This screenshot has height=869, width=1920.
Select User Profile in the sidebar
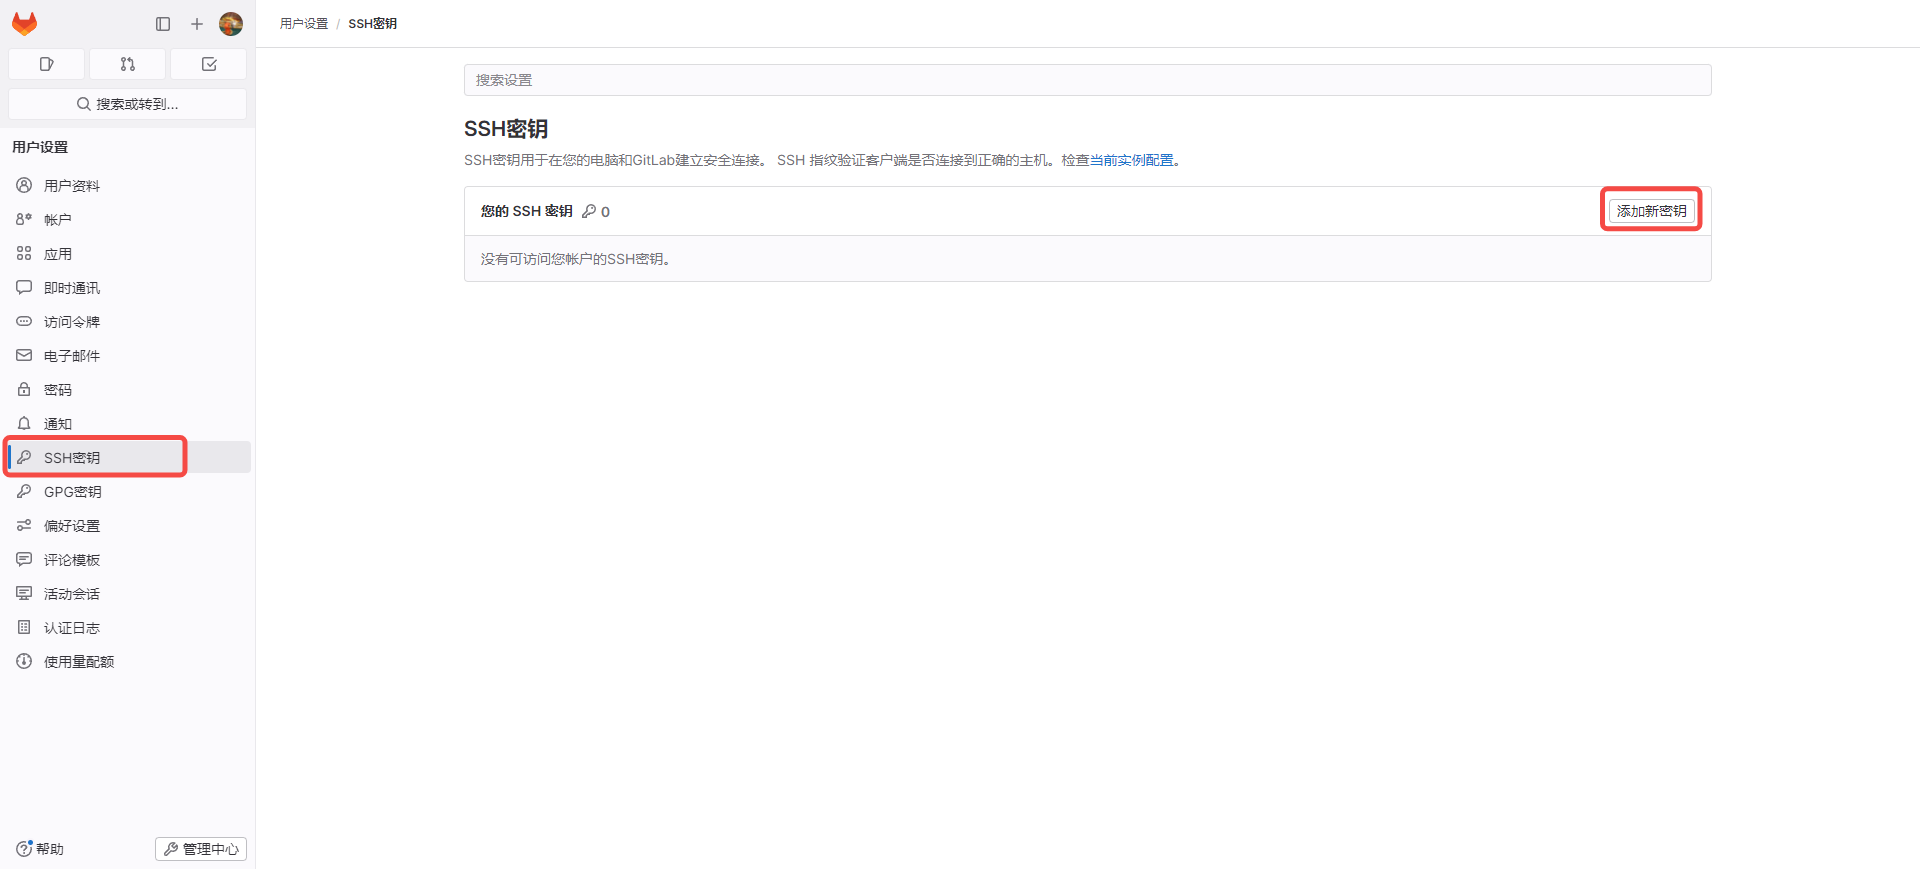[72, 186]
